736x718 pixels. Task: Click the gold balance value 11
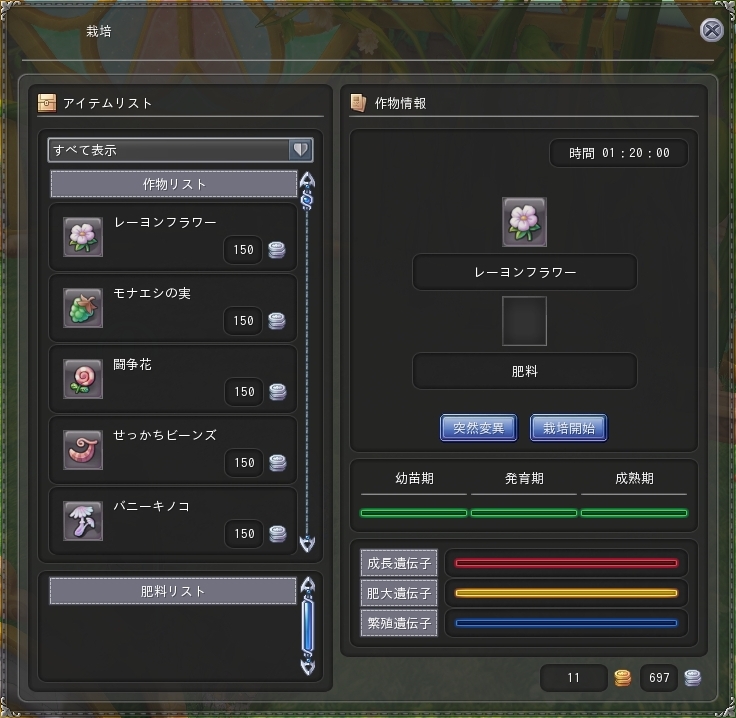click(574, 678)
